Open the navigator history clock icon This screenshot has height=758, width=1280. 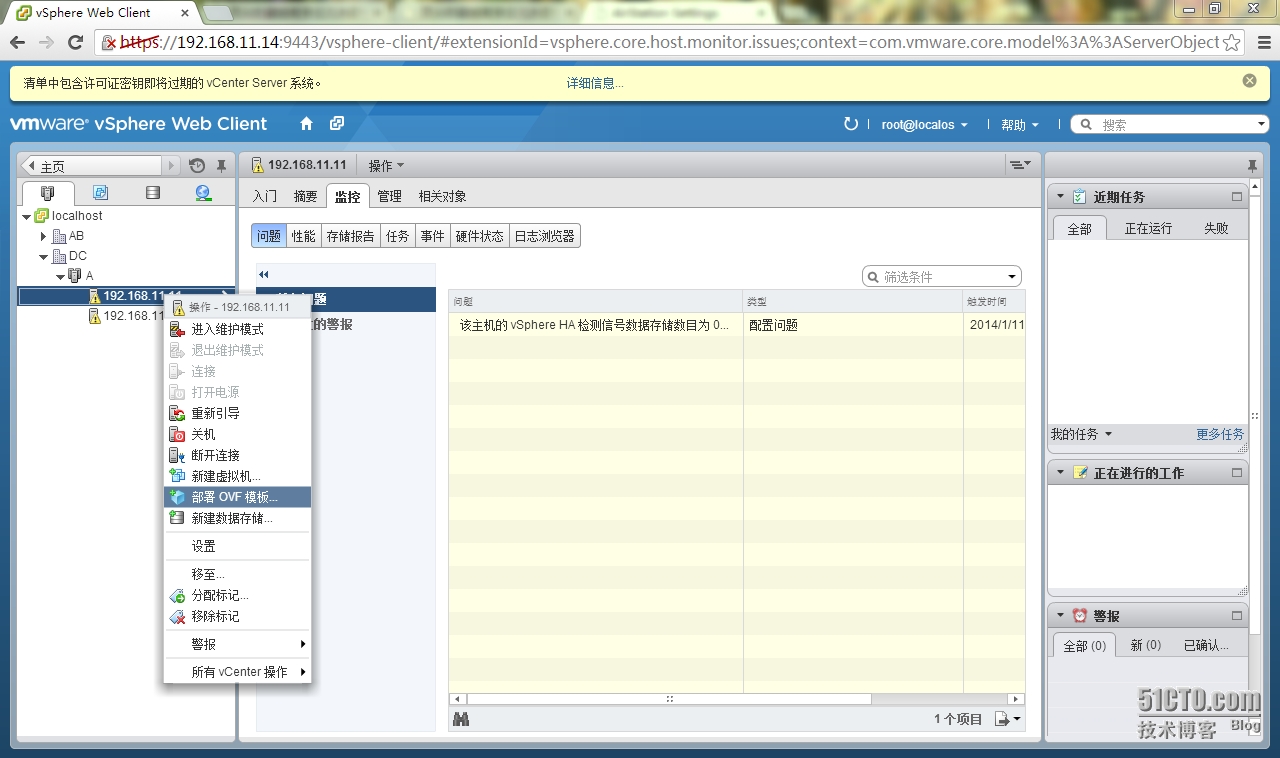point(197,166)
